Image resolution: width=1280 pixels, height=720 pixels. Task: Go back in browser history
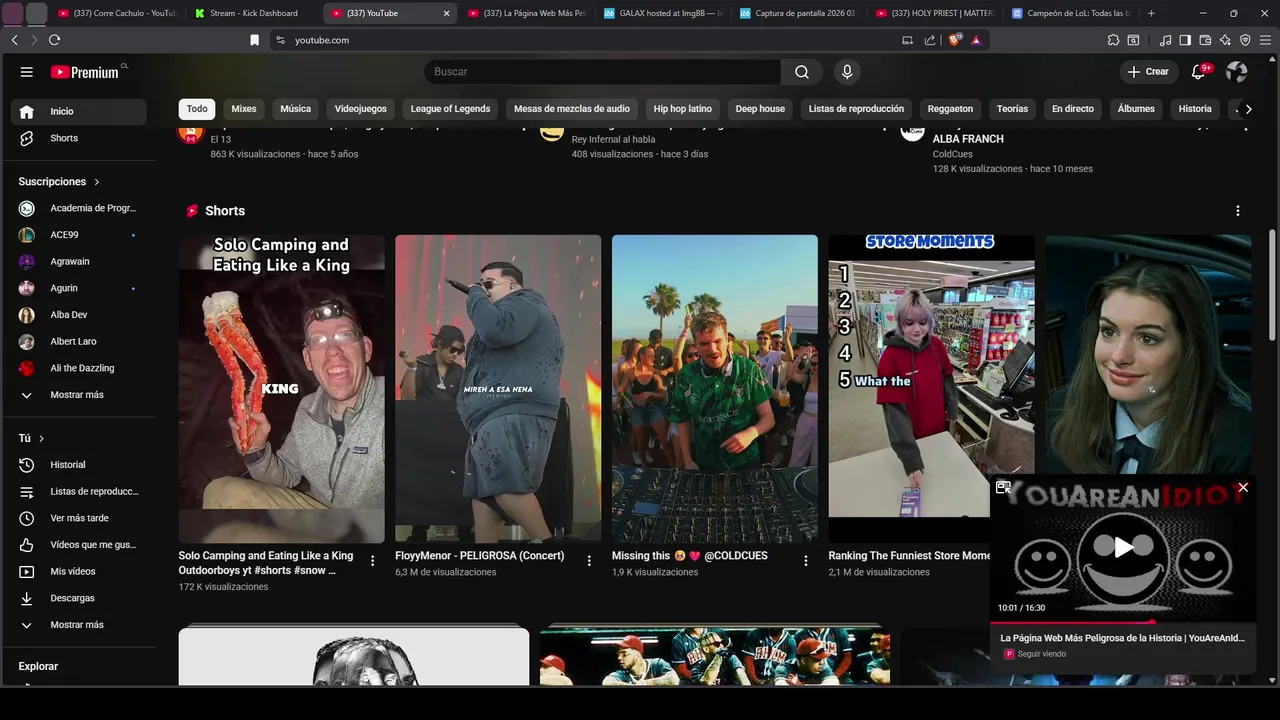pyautogui.click(x=14, y=40)
